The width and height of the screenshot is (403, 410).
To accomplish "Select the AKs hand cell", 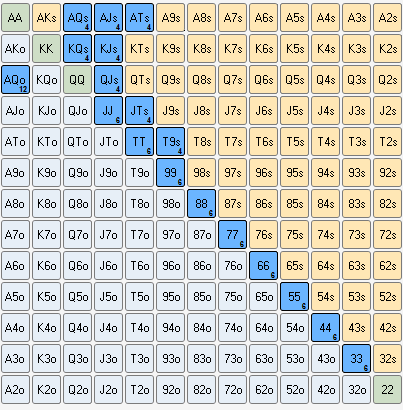I will [x=46, y=18].
